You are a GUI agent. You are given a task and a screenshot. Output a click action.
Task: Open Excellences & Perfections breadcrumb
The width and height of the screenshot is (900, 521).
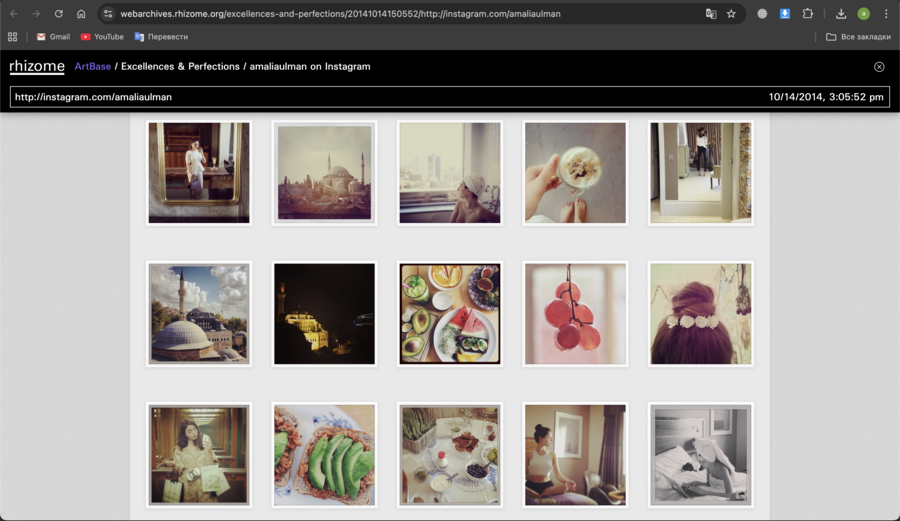click(x=180, y=67)
